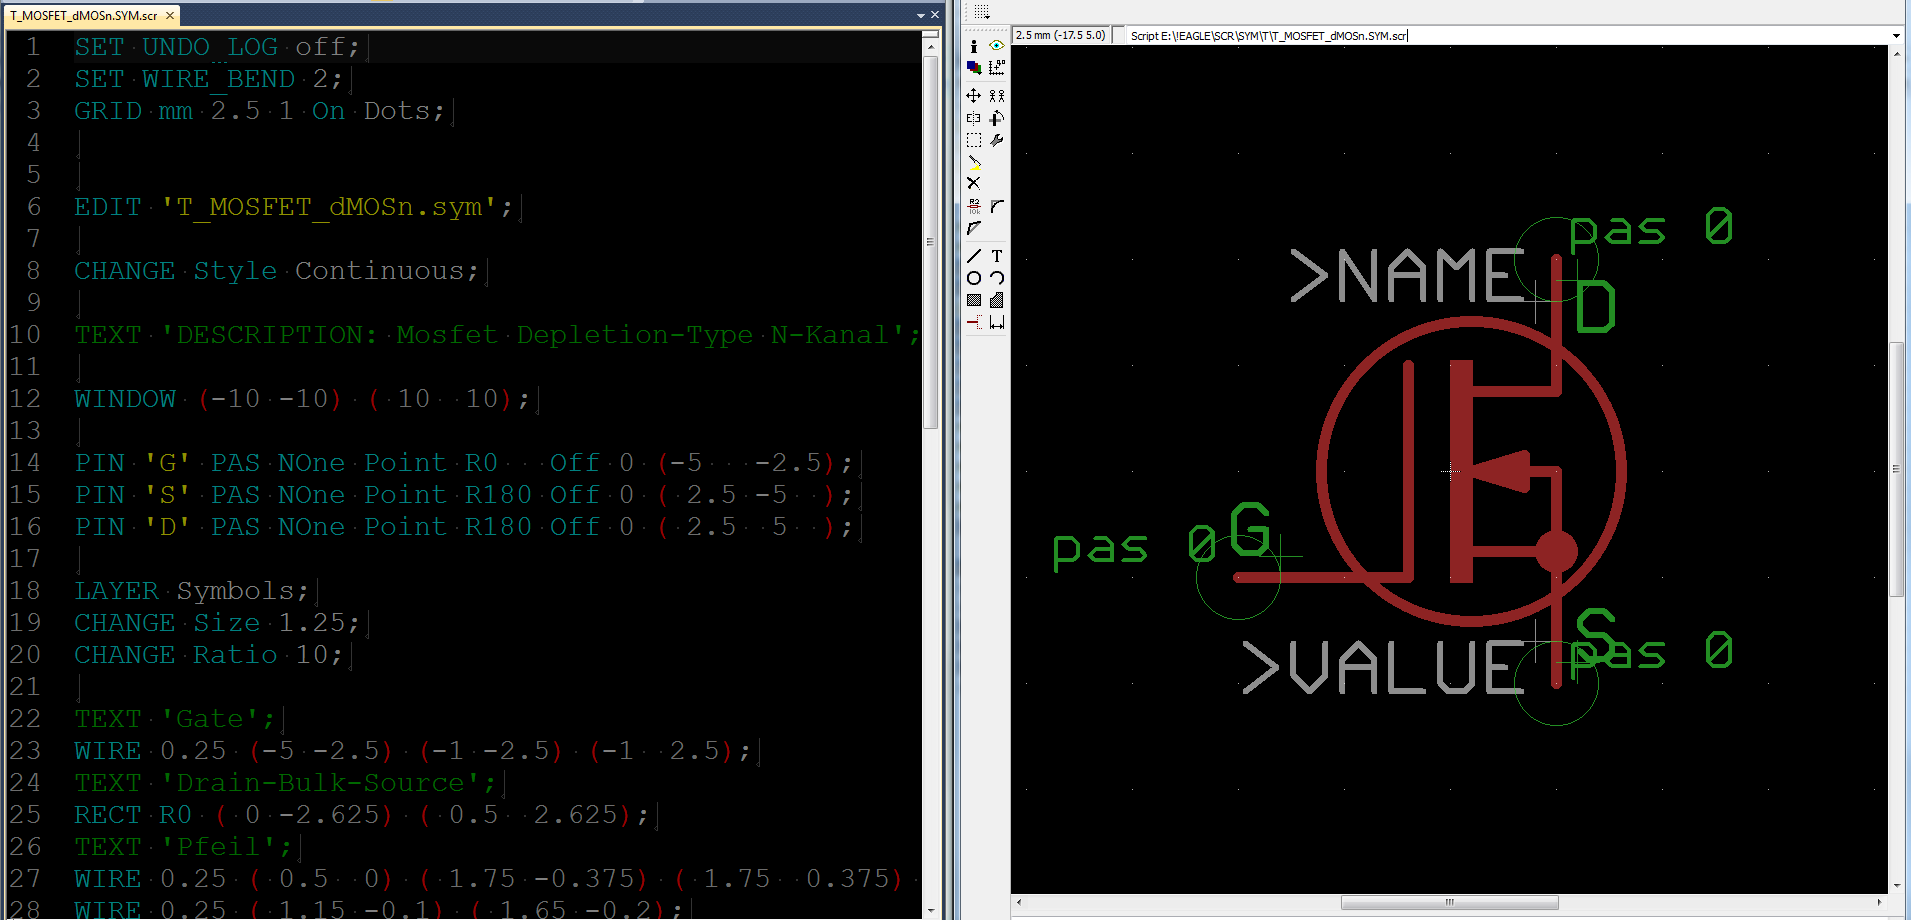Click the canvas scroll left arrow
1911x920 pixels.
pyautogui.click(x=1019, y=902)
